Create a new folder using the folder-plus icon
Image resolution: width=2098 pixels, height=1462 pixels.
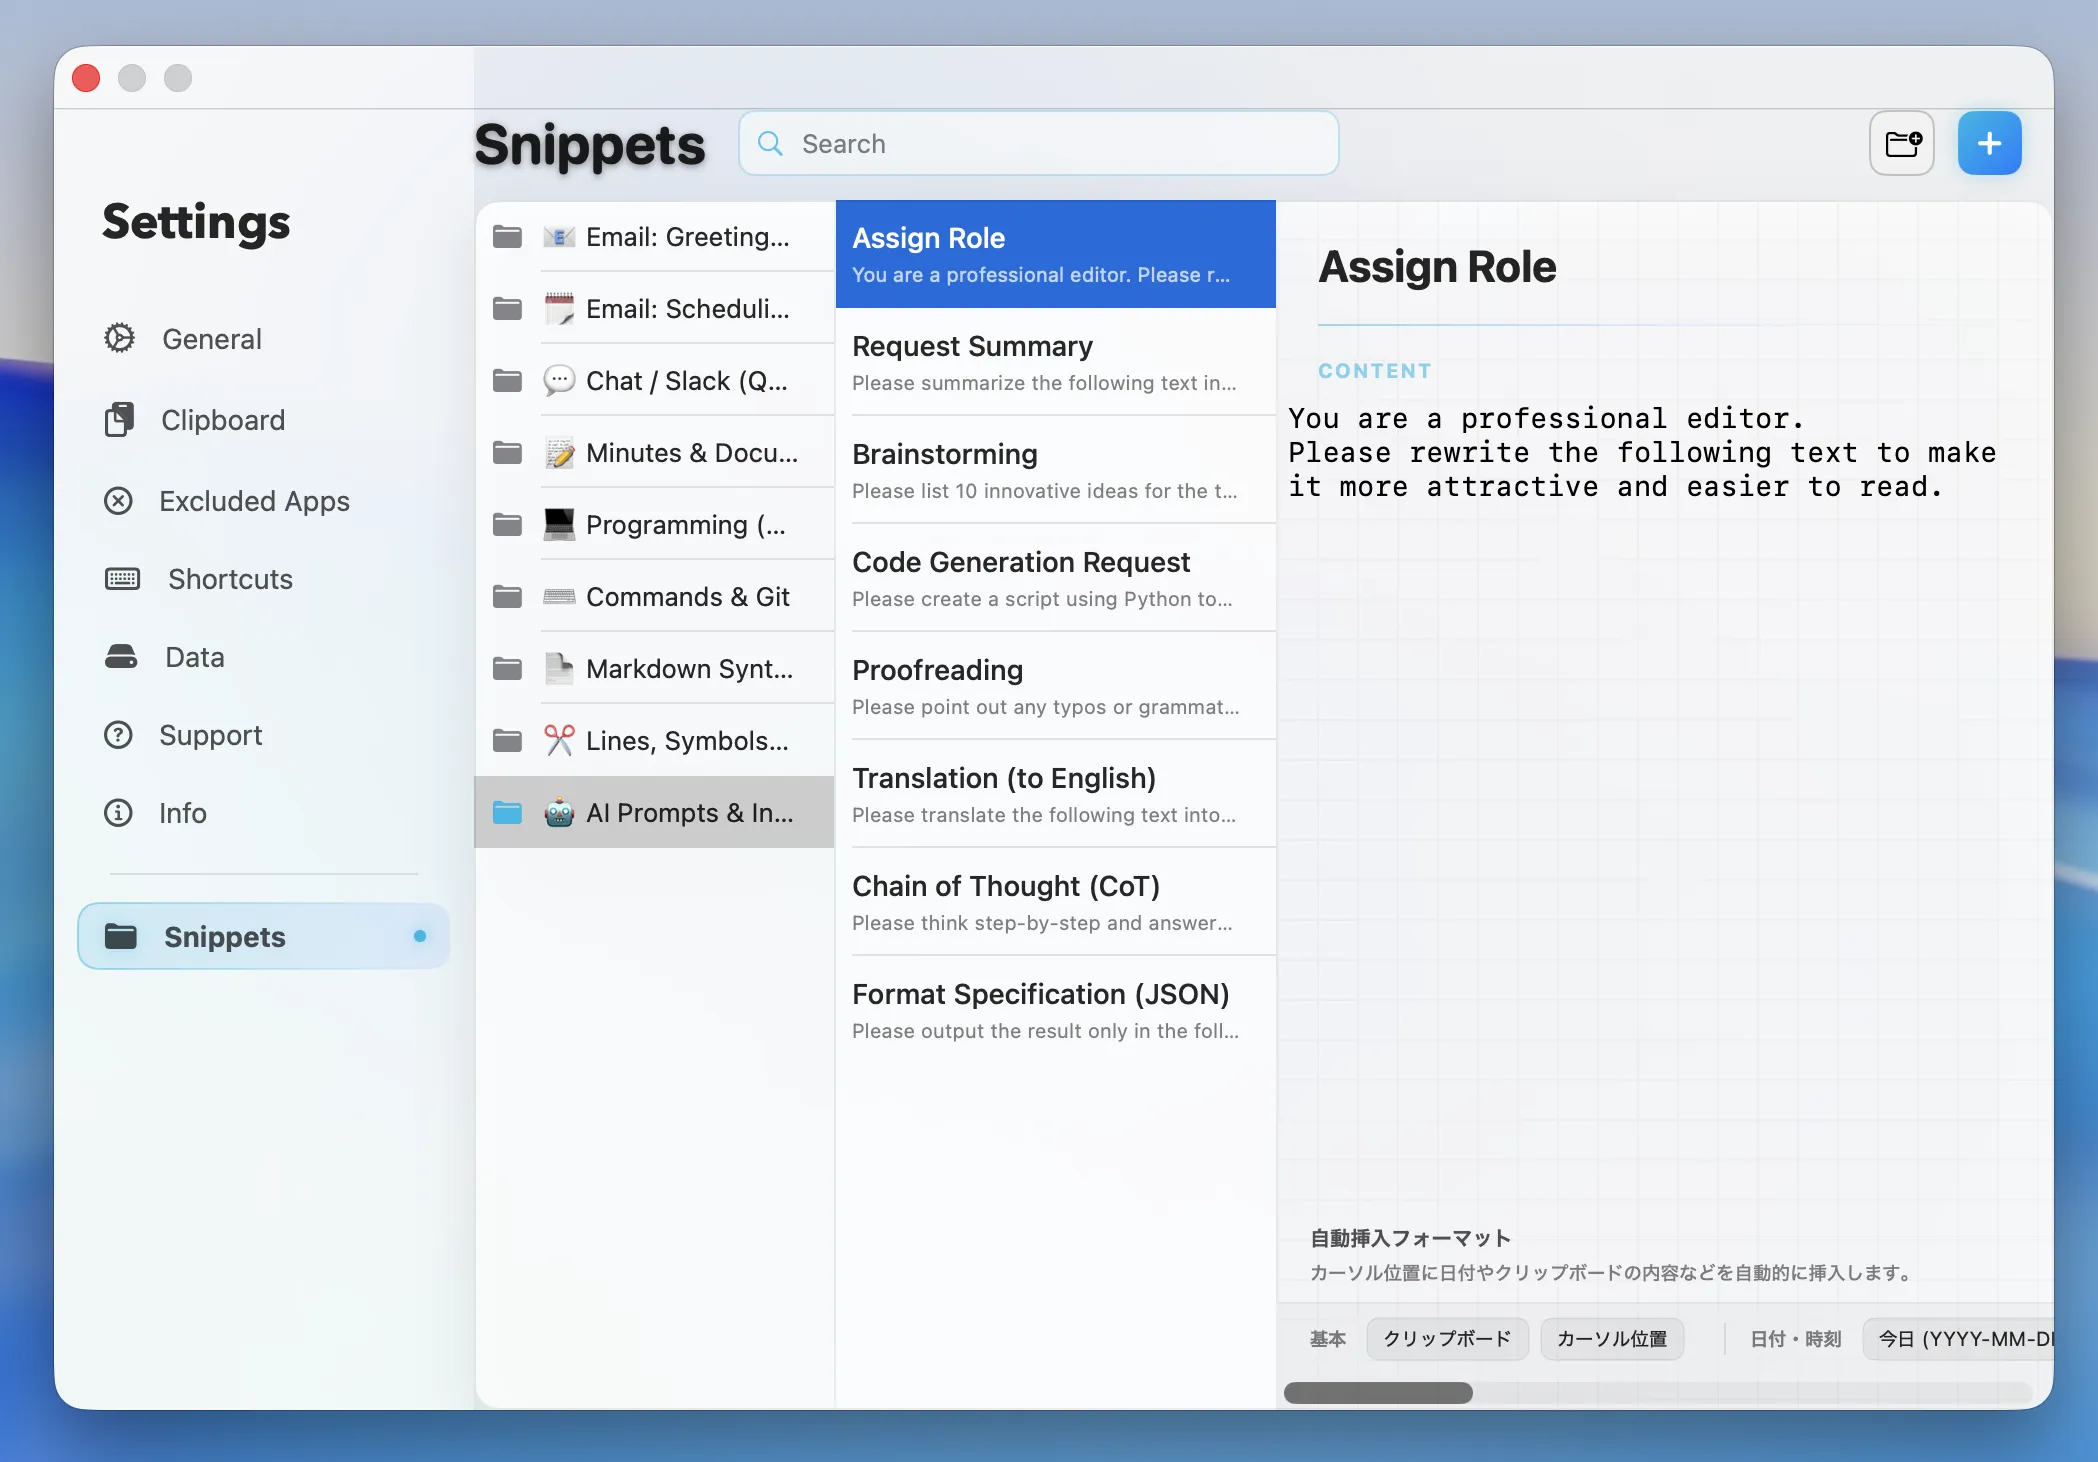coord(1901,143)
